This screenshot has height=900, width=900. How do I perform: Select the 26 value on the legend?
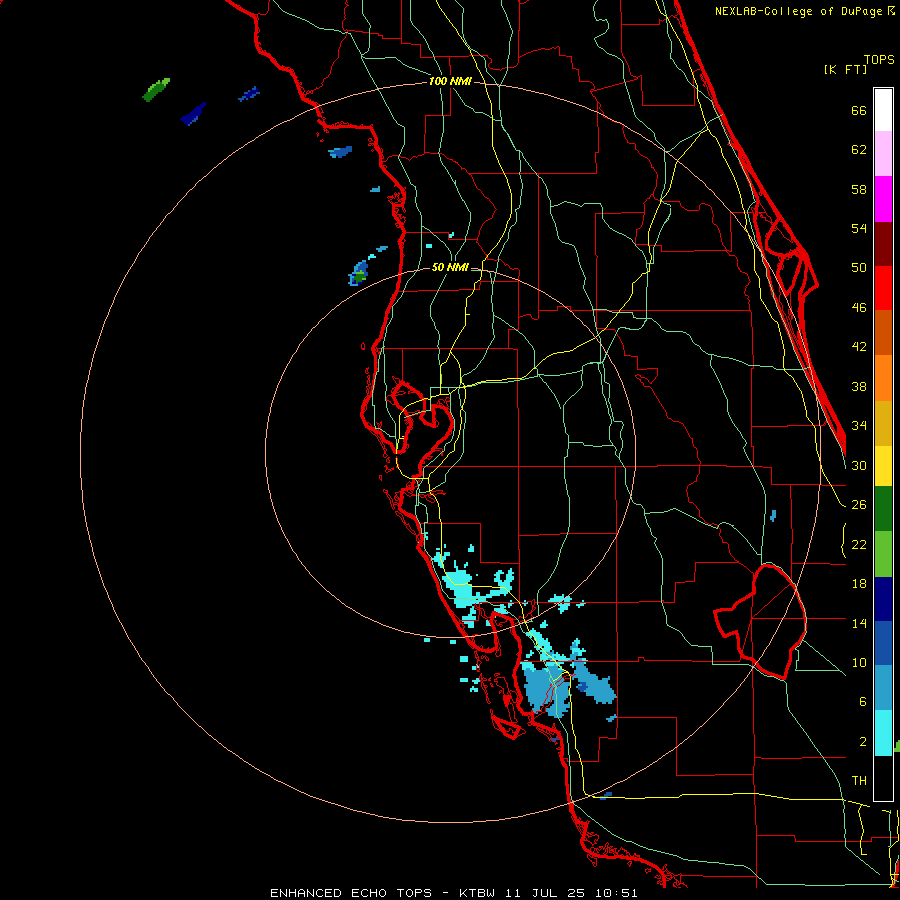[859, 505]
